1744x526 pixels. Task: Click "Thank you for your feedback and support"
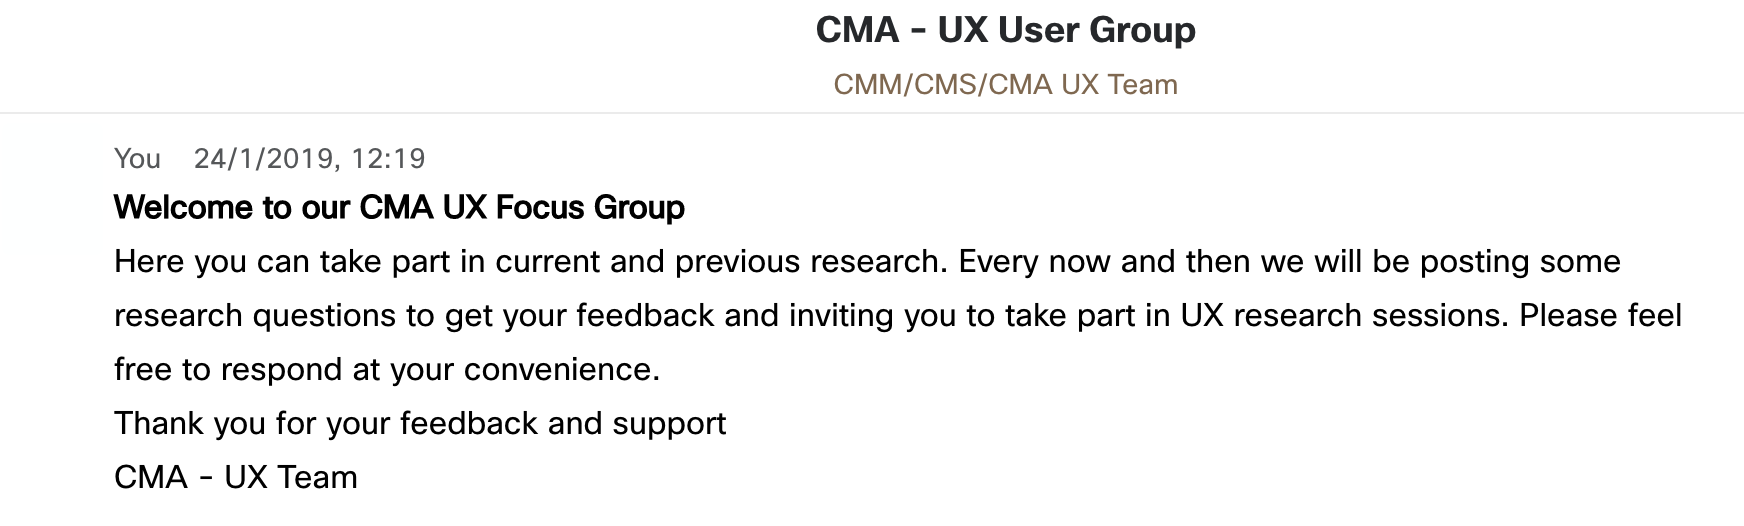tap(420, 424)
